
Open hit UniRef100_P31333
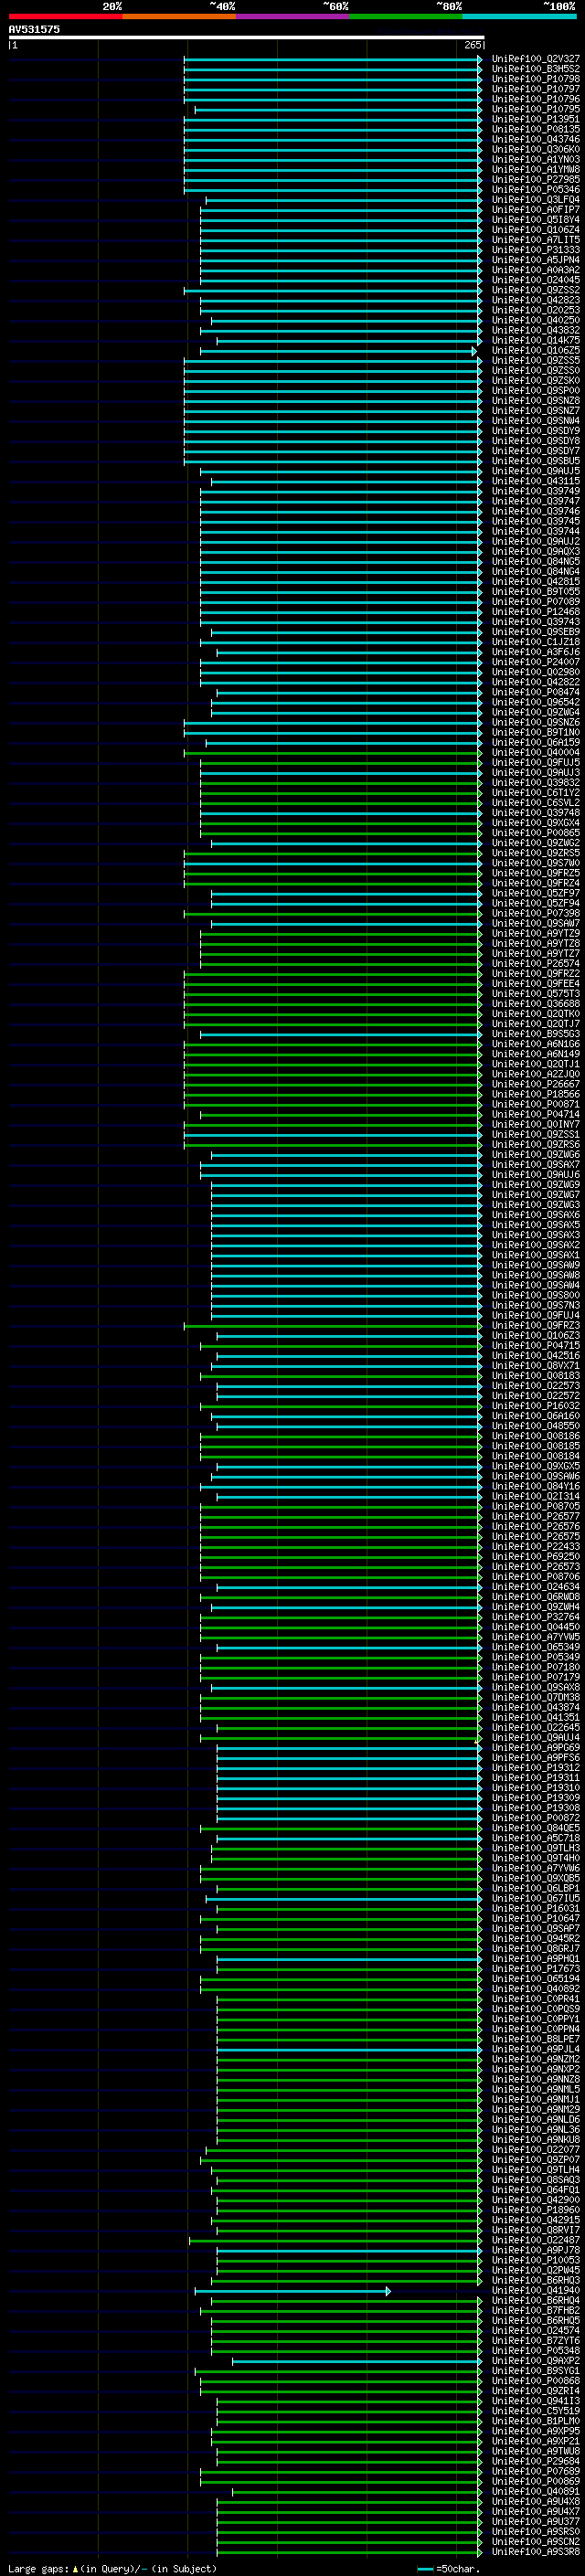535,250
